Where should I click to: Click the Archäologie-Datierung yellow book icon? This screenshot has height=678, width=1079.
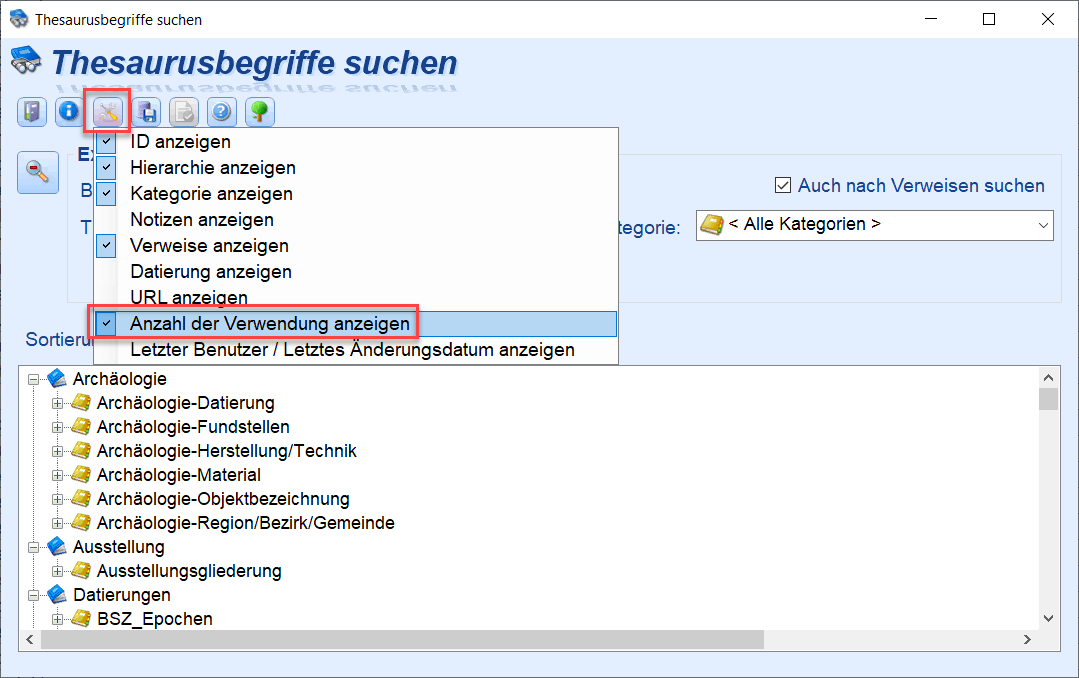coord(81,402)
